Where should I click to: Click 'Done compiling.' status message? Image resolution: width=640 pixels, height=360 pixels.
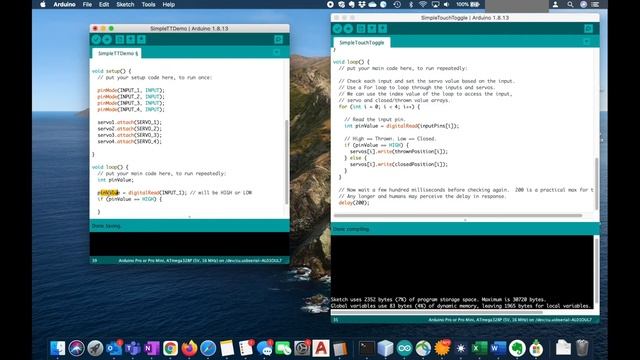(x=351, y=229)
